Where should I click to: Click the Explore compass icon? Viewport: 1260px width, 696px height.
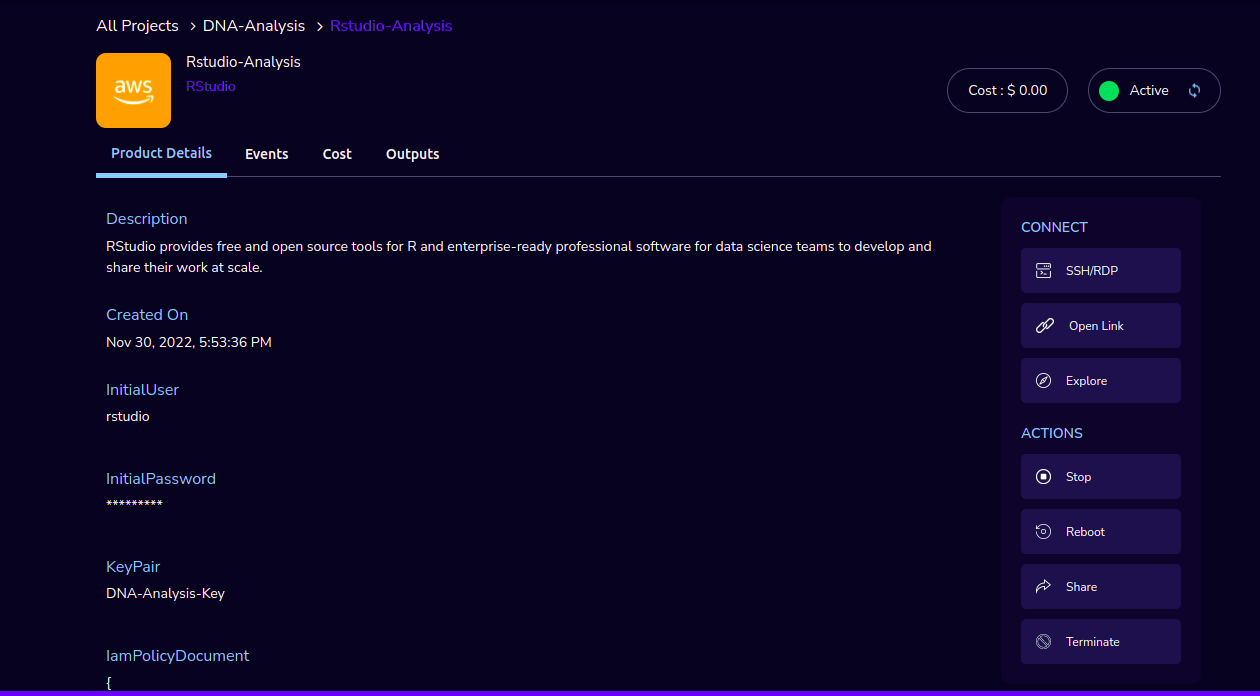coord(1043,381)
